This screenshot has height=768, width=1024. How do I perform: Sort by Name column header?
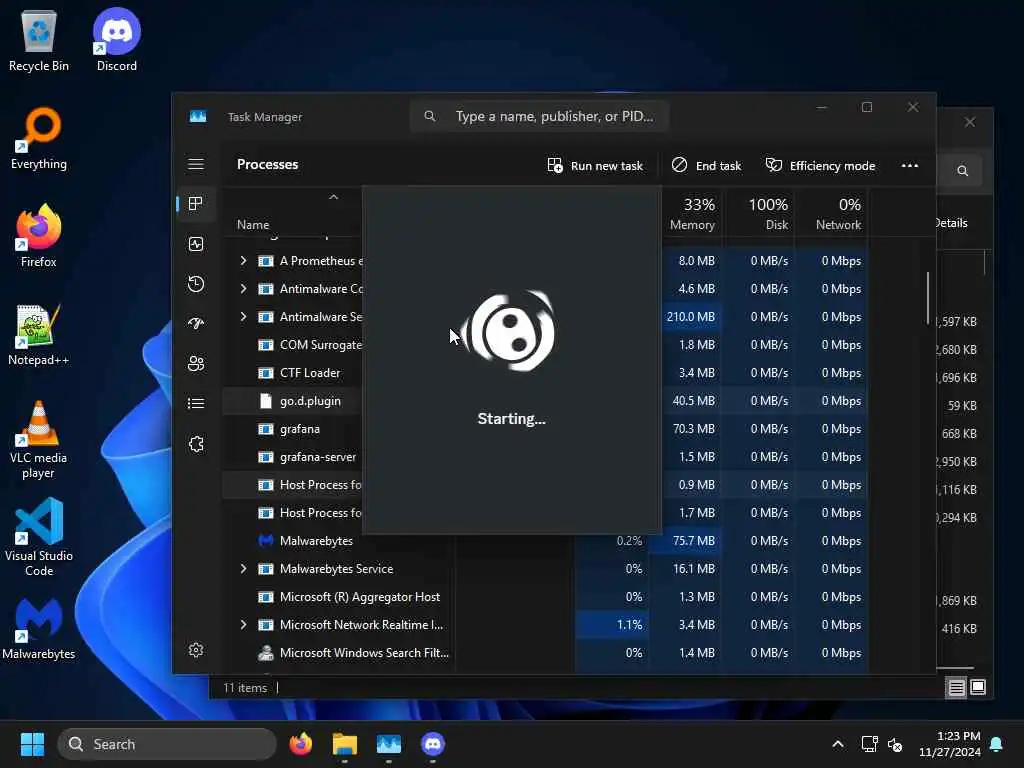(253, 225)
